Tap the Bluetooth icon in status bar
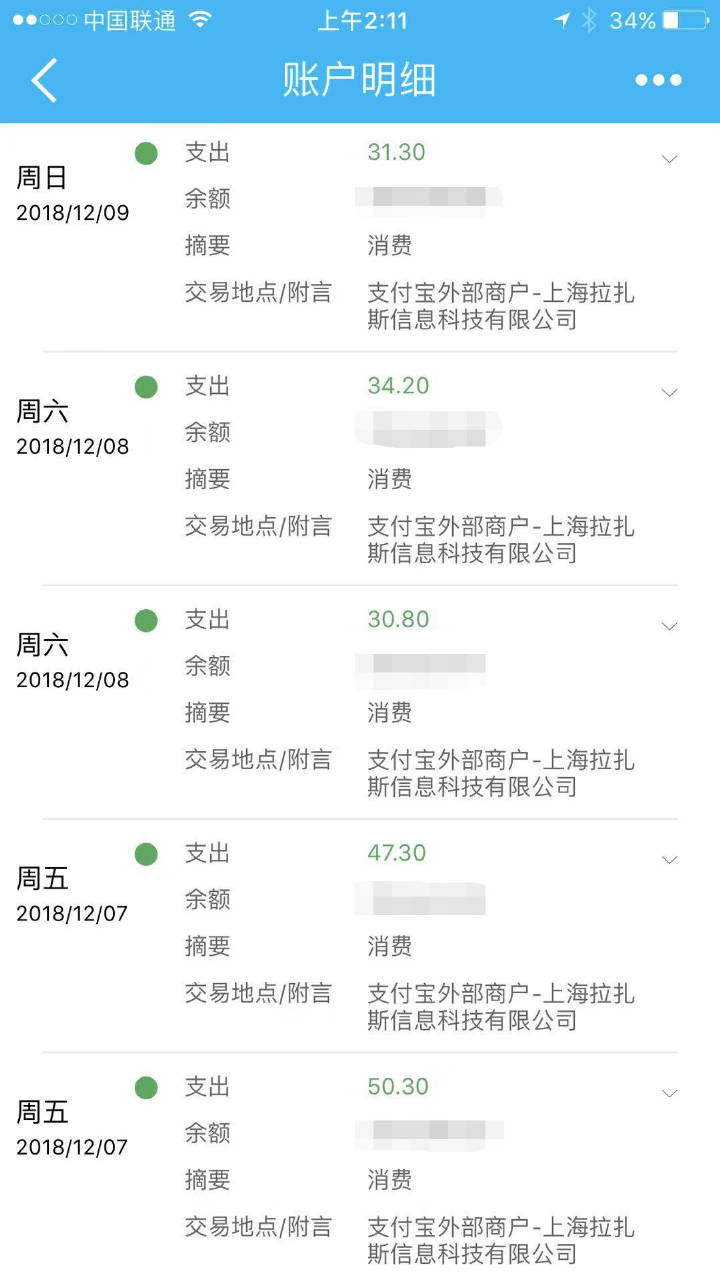This screenshot has width=720, height=1281. tap(589, 20)
